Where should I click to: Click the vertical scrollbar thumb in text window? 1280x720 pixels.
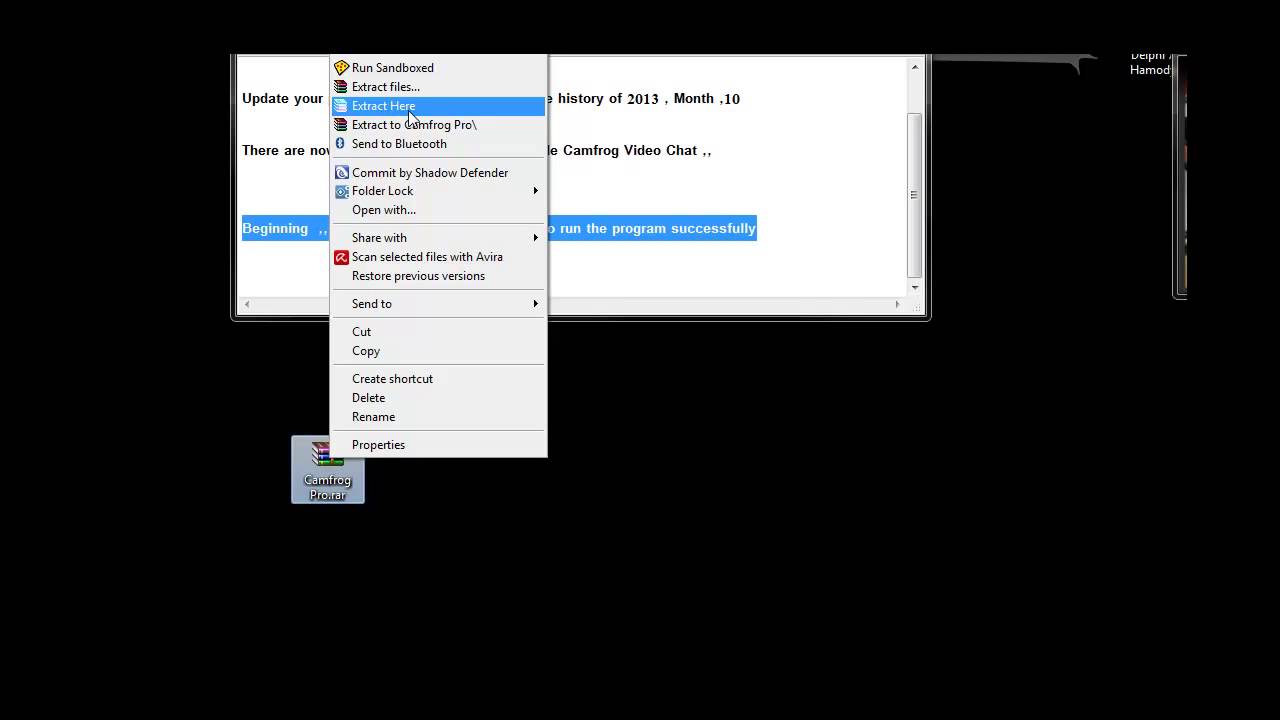(x=915, y=195)
